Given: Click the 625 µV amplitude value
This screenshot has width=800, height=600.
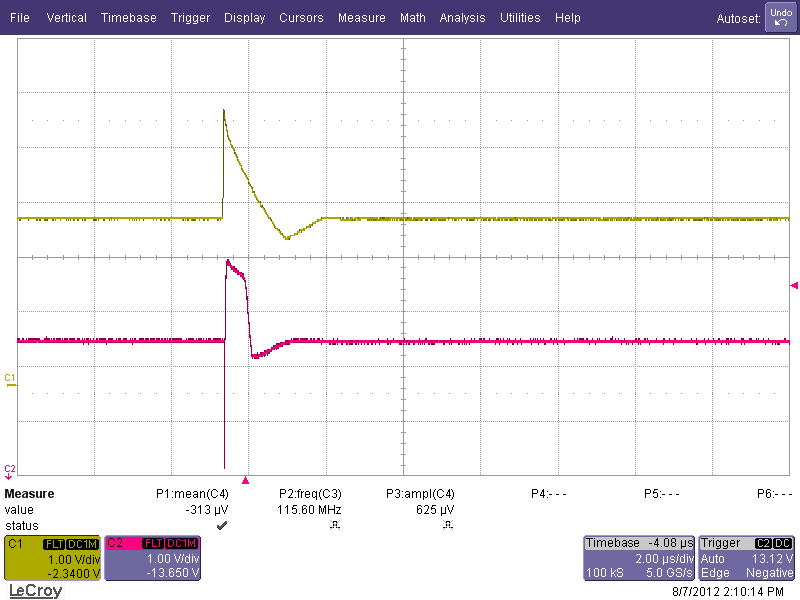Looking at the screenshot, I should (x=435, y=510).
